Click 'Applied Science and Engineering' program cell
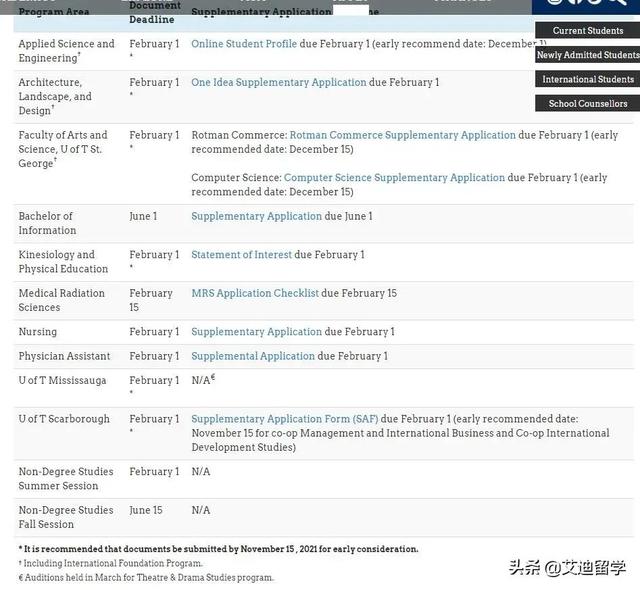Image resolution: width=640 pixels, height=590 pixels. click(x=67, y=51)
